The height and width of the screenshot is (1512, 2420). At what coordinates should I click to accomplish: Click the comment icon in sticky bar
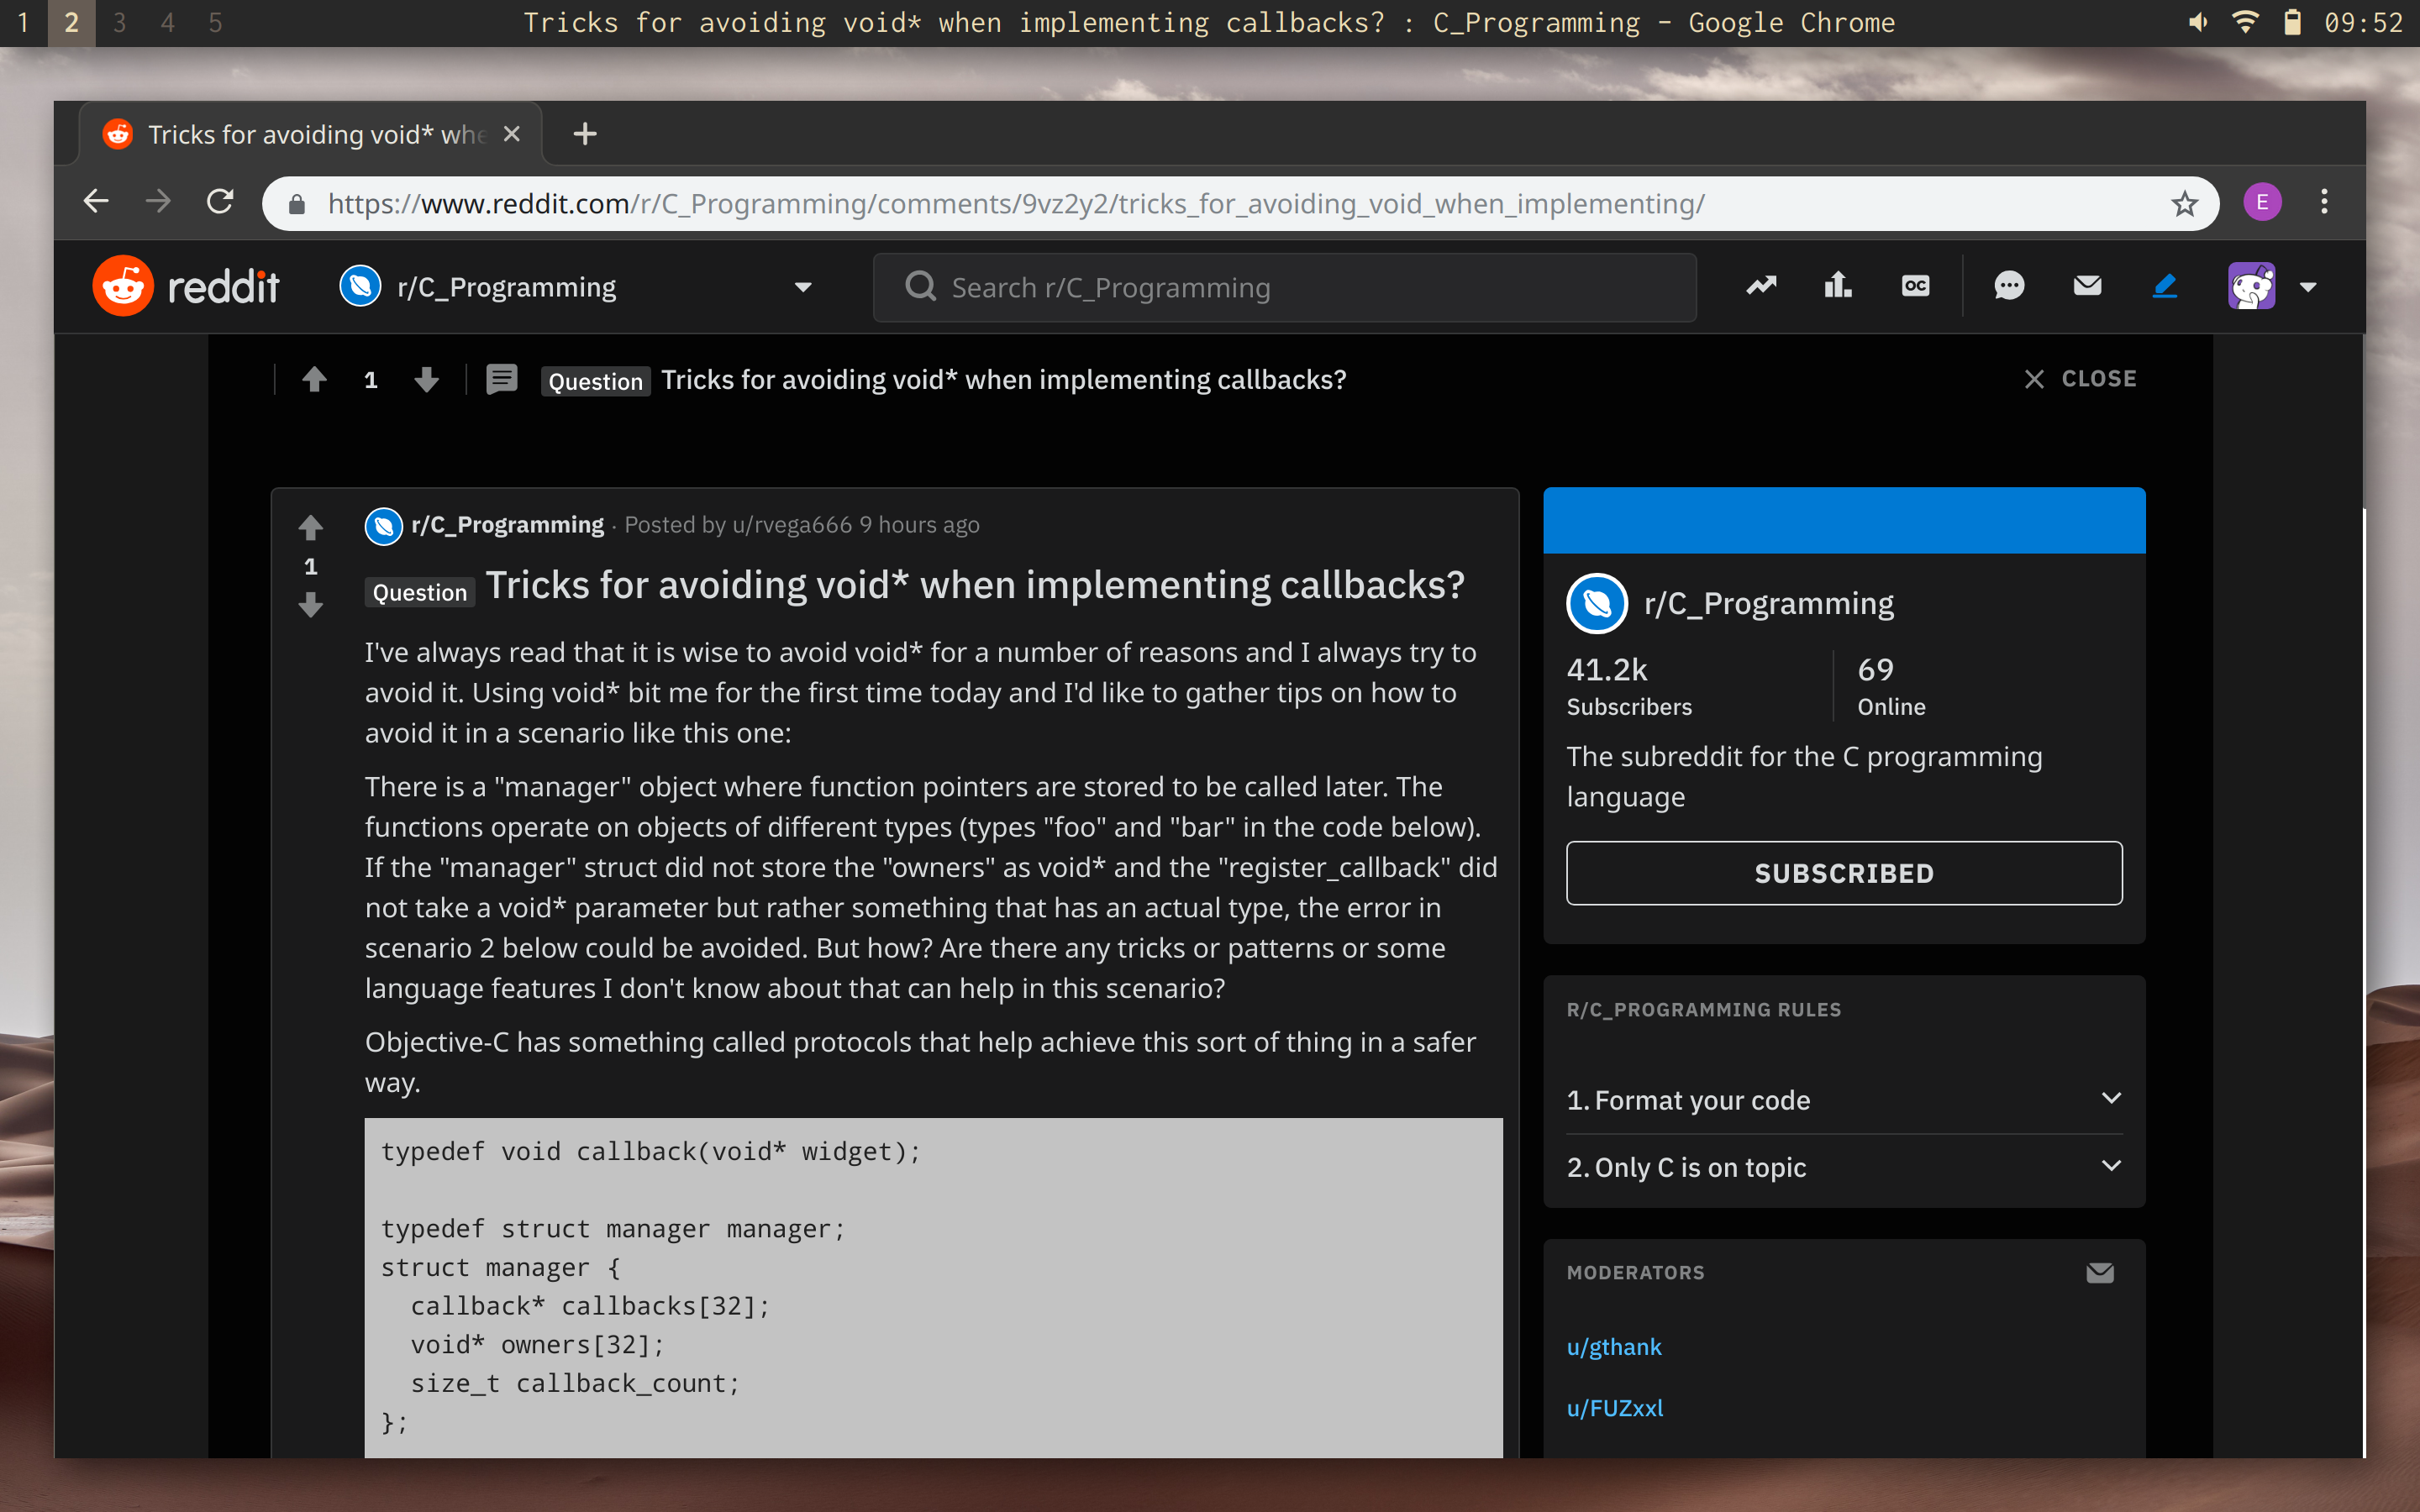(502, 380)
